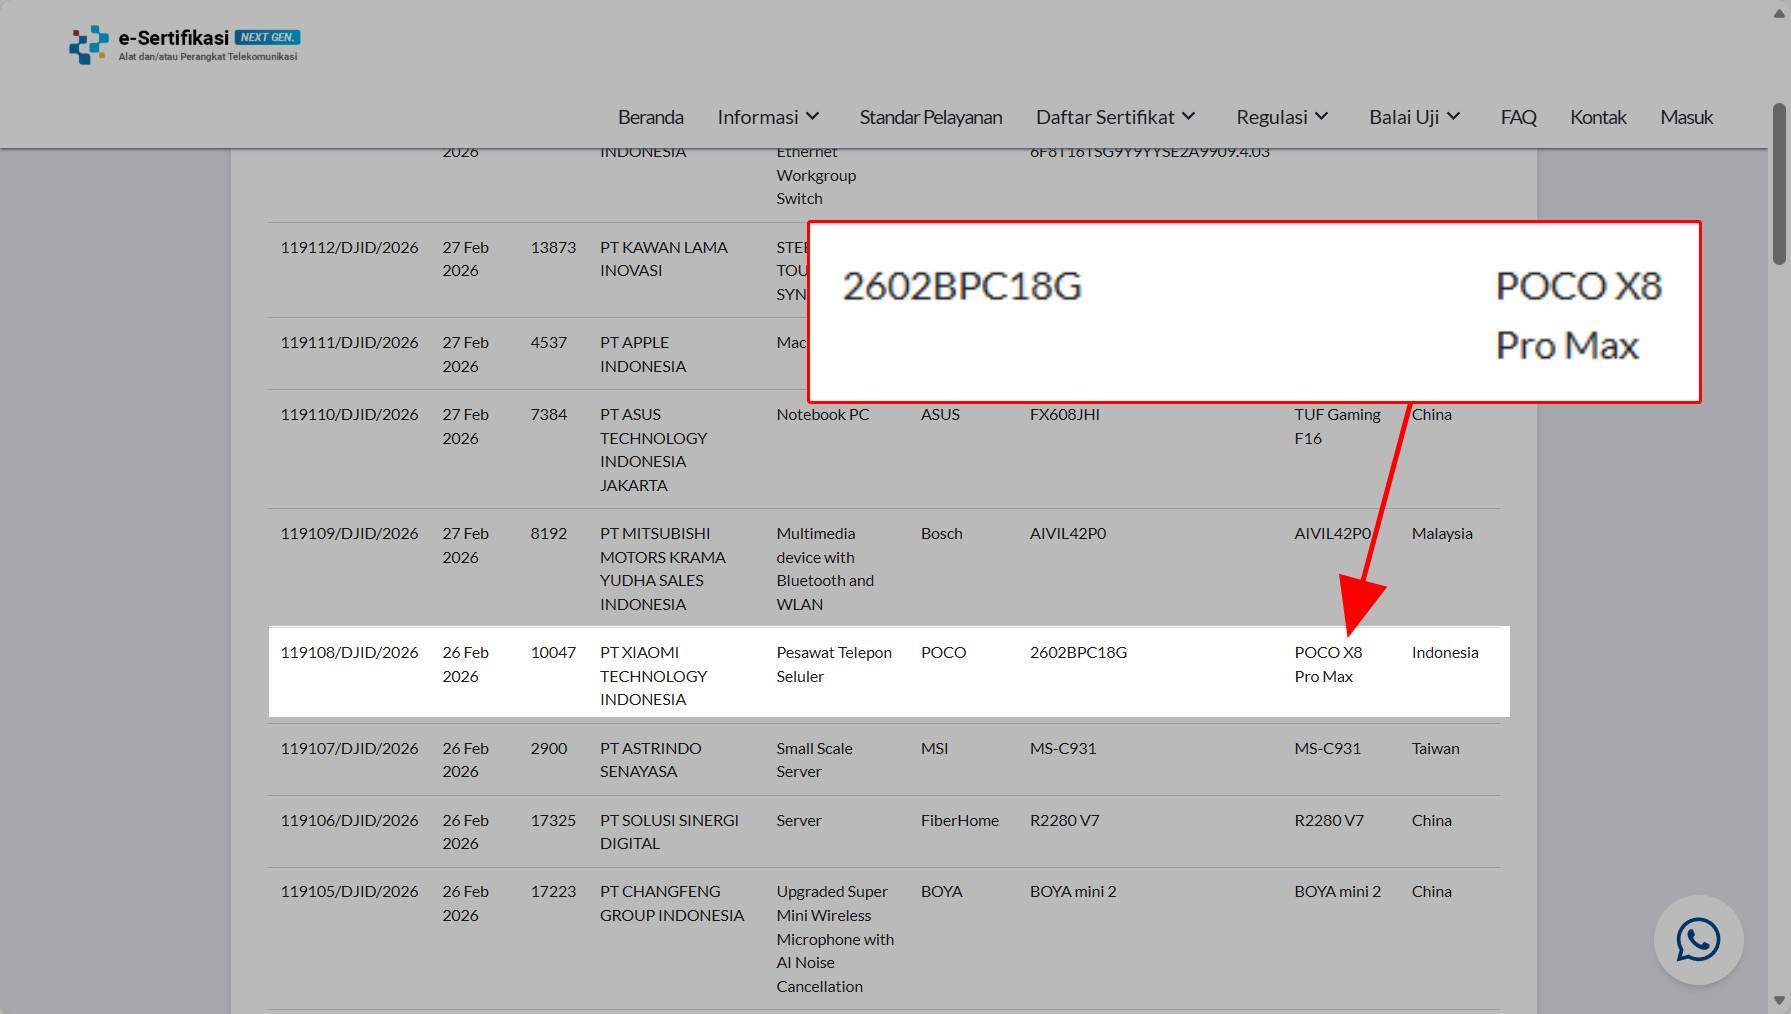Click PT SOLUSI SINERGI DIGITAL cell
Viewport: 1791px width, 1014px height.
pos(669,832)
